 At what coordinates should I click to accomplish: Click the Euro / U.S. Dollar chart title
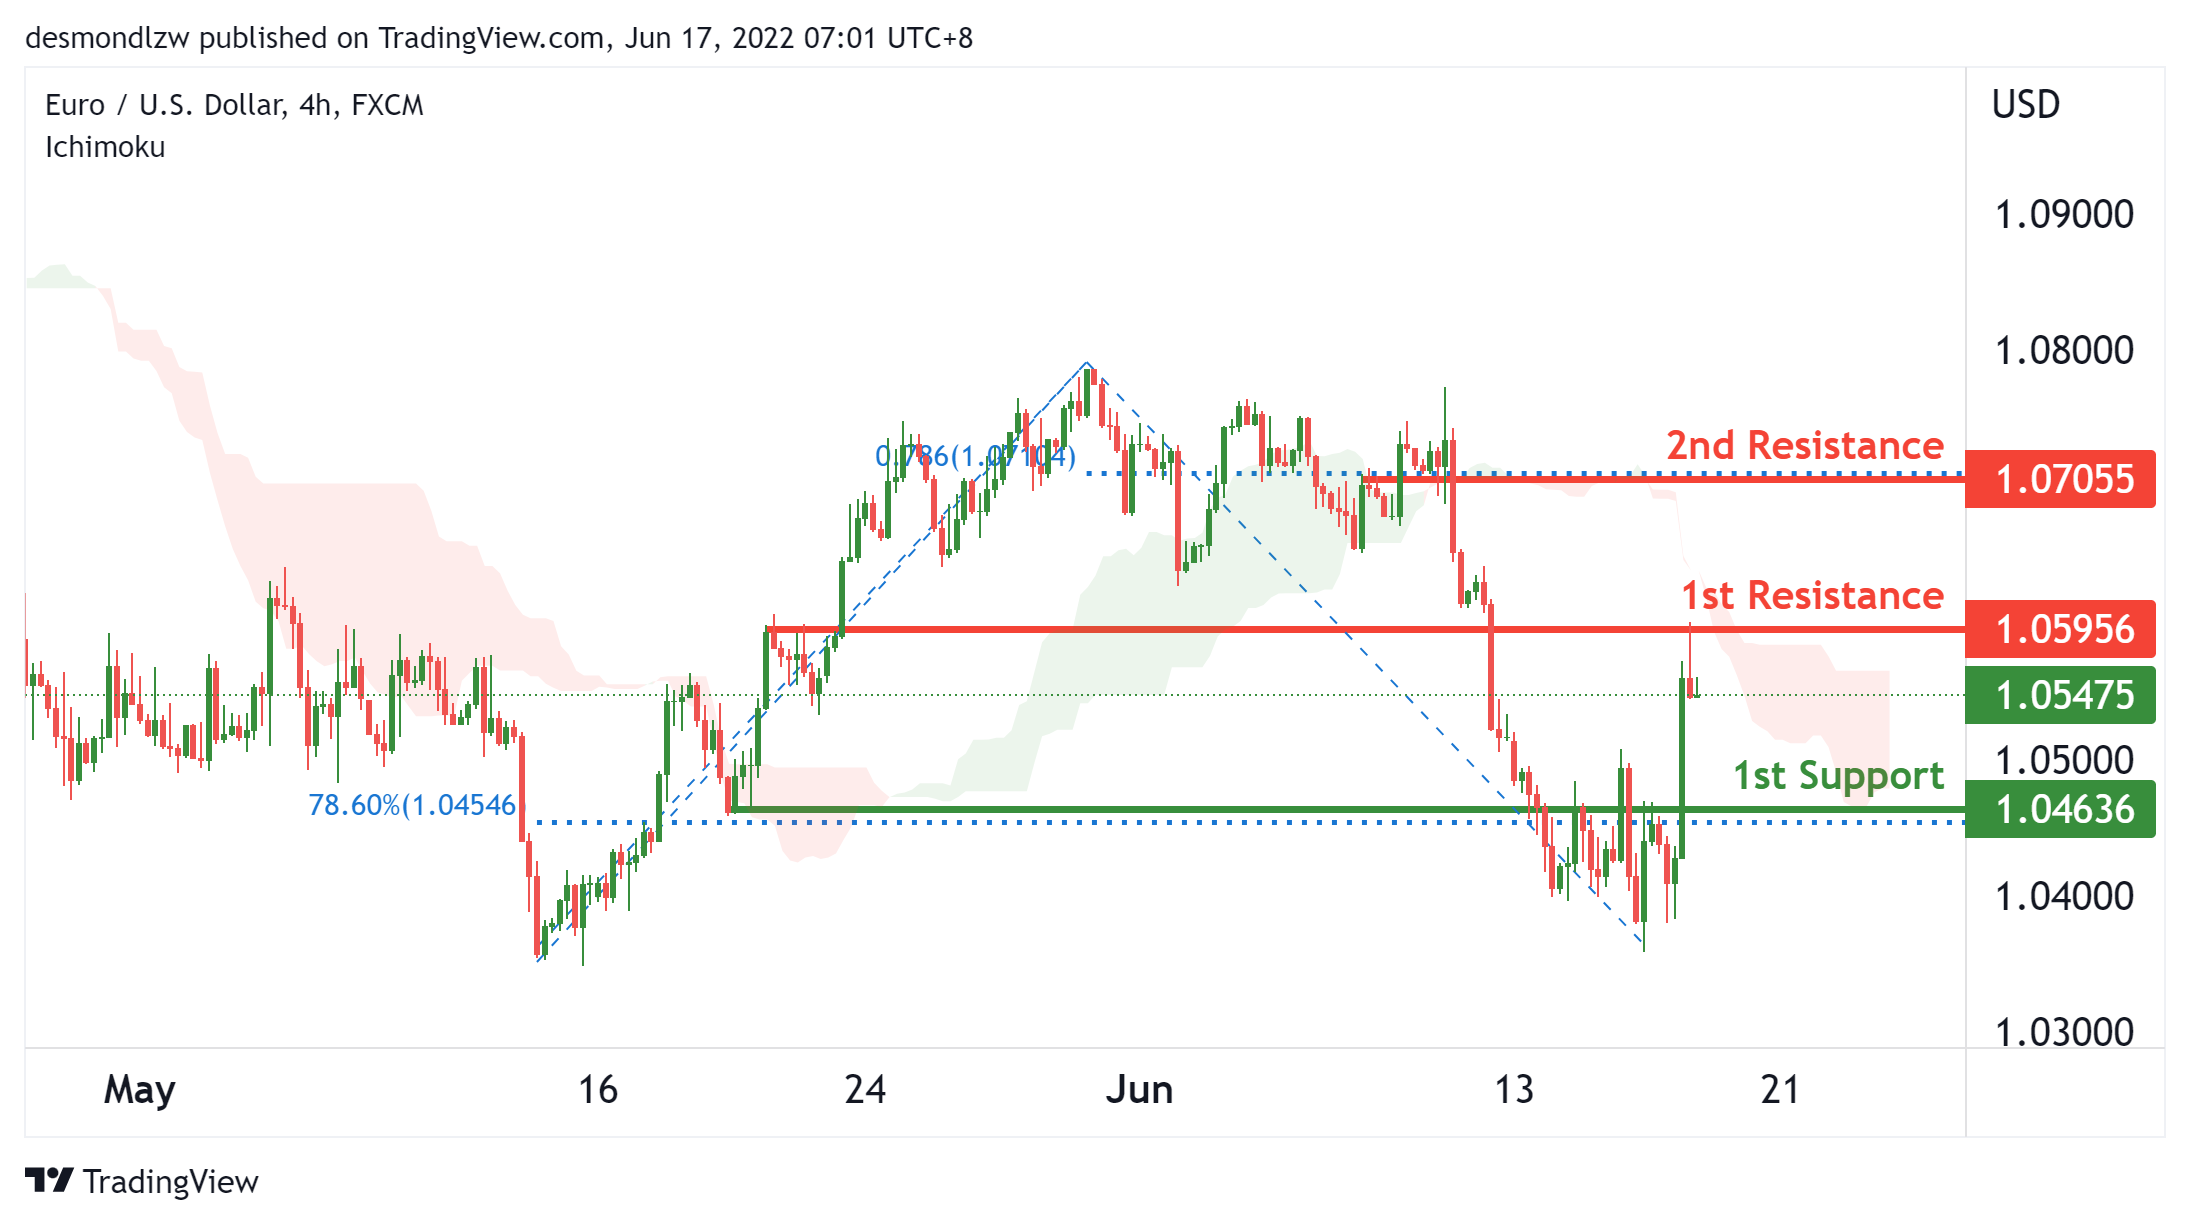click(234, 105)
